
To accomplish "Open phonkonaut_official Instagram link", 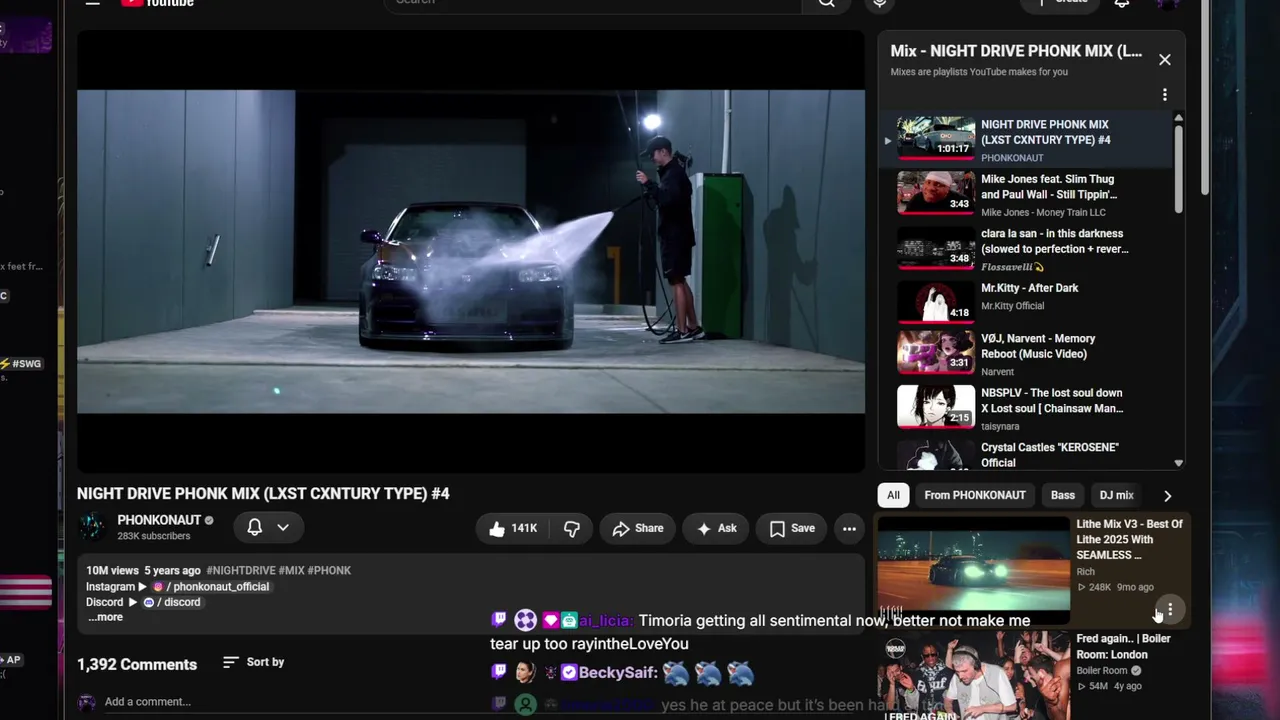I will point(210,587).
